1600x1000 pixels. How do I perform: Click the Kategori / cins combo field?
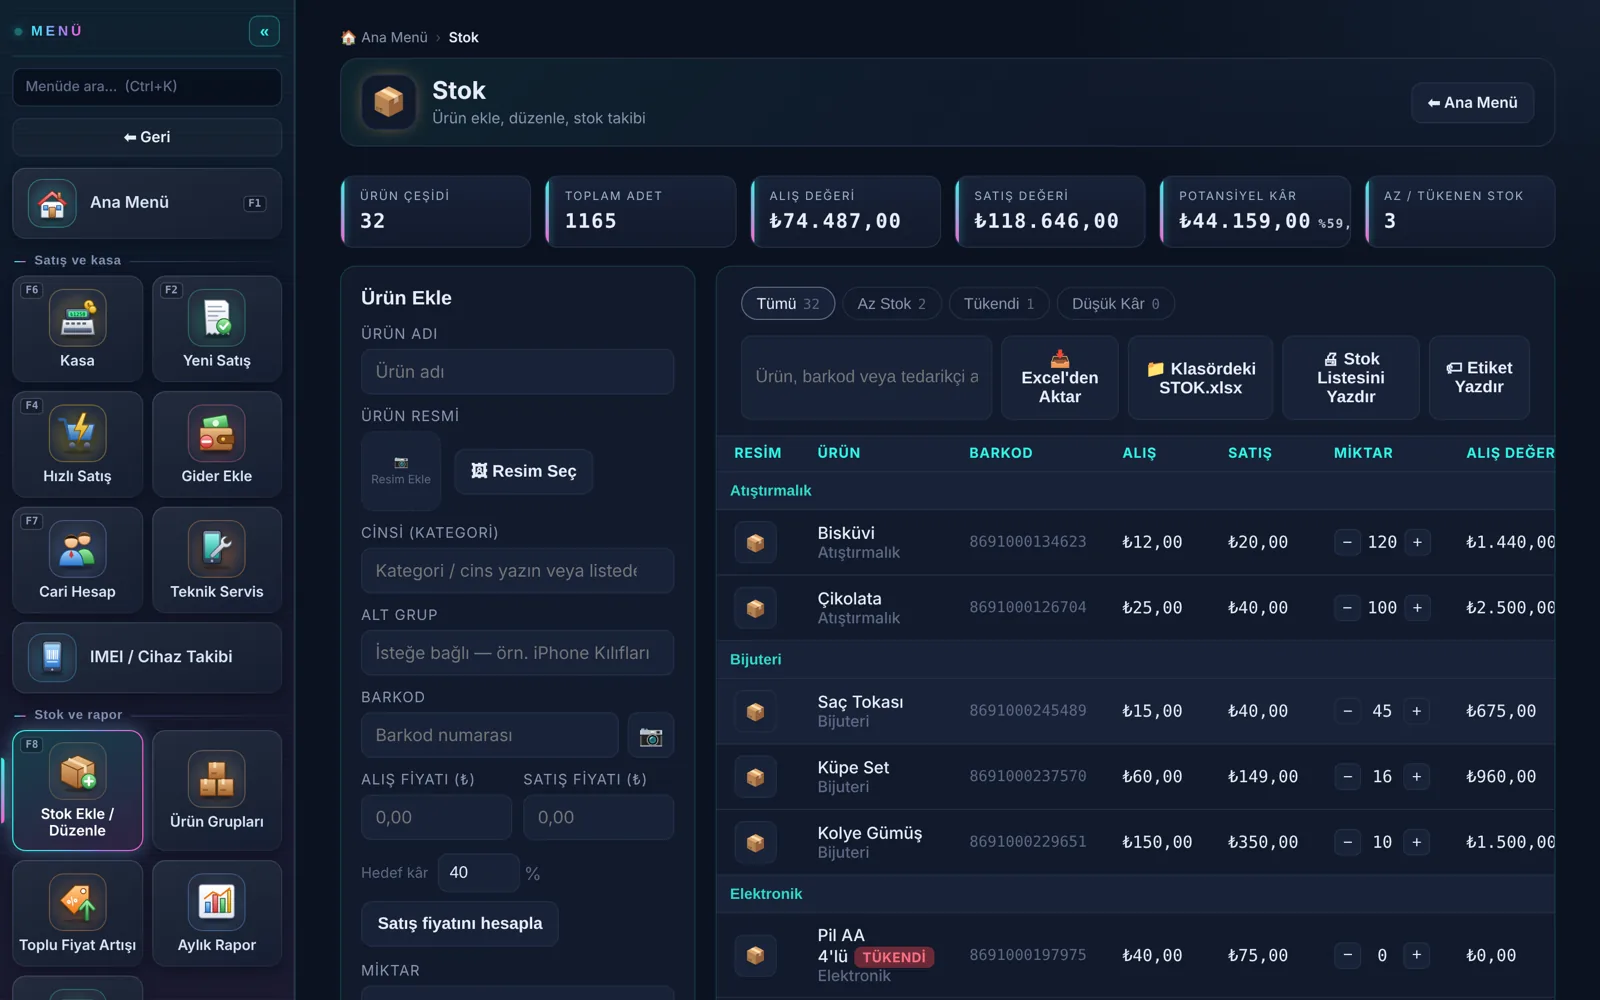[518, 571]
